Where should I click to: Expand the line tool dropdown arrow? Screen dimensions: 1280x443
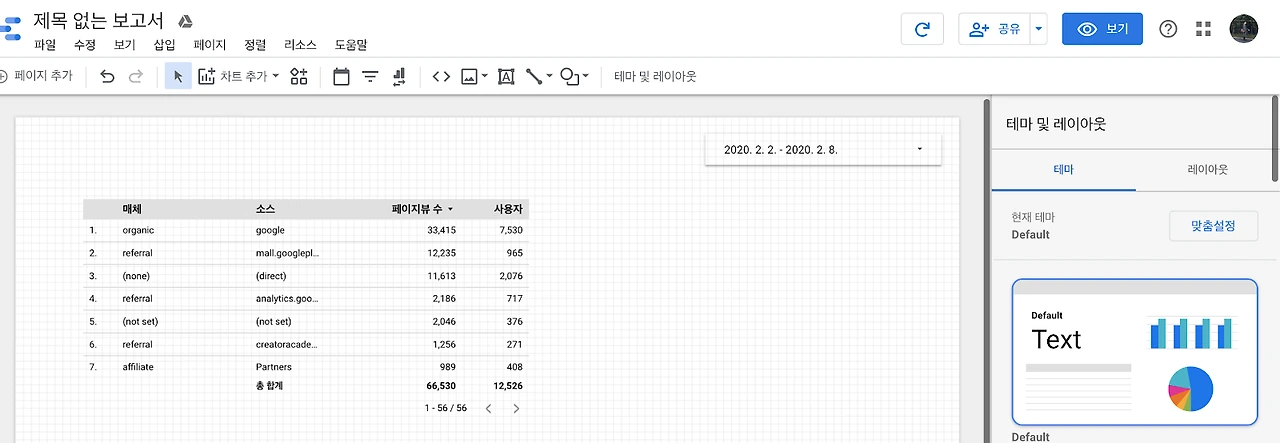[x=549, y=76]
